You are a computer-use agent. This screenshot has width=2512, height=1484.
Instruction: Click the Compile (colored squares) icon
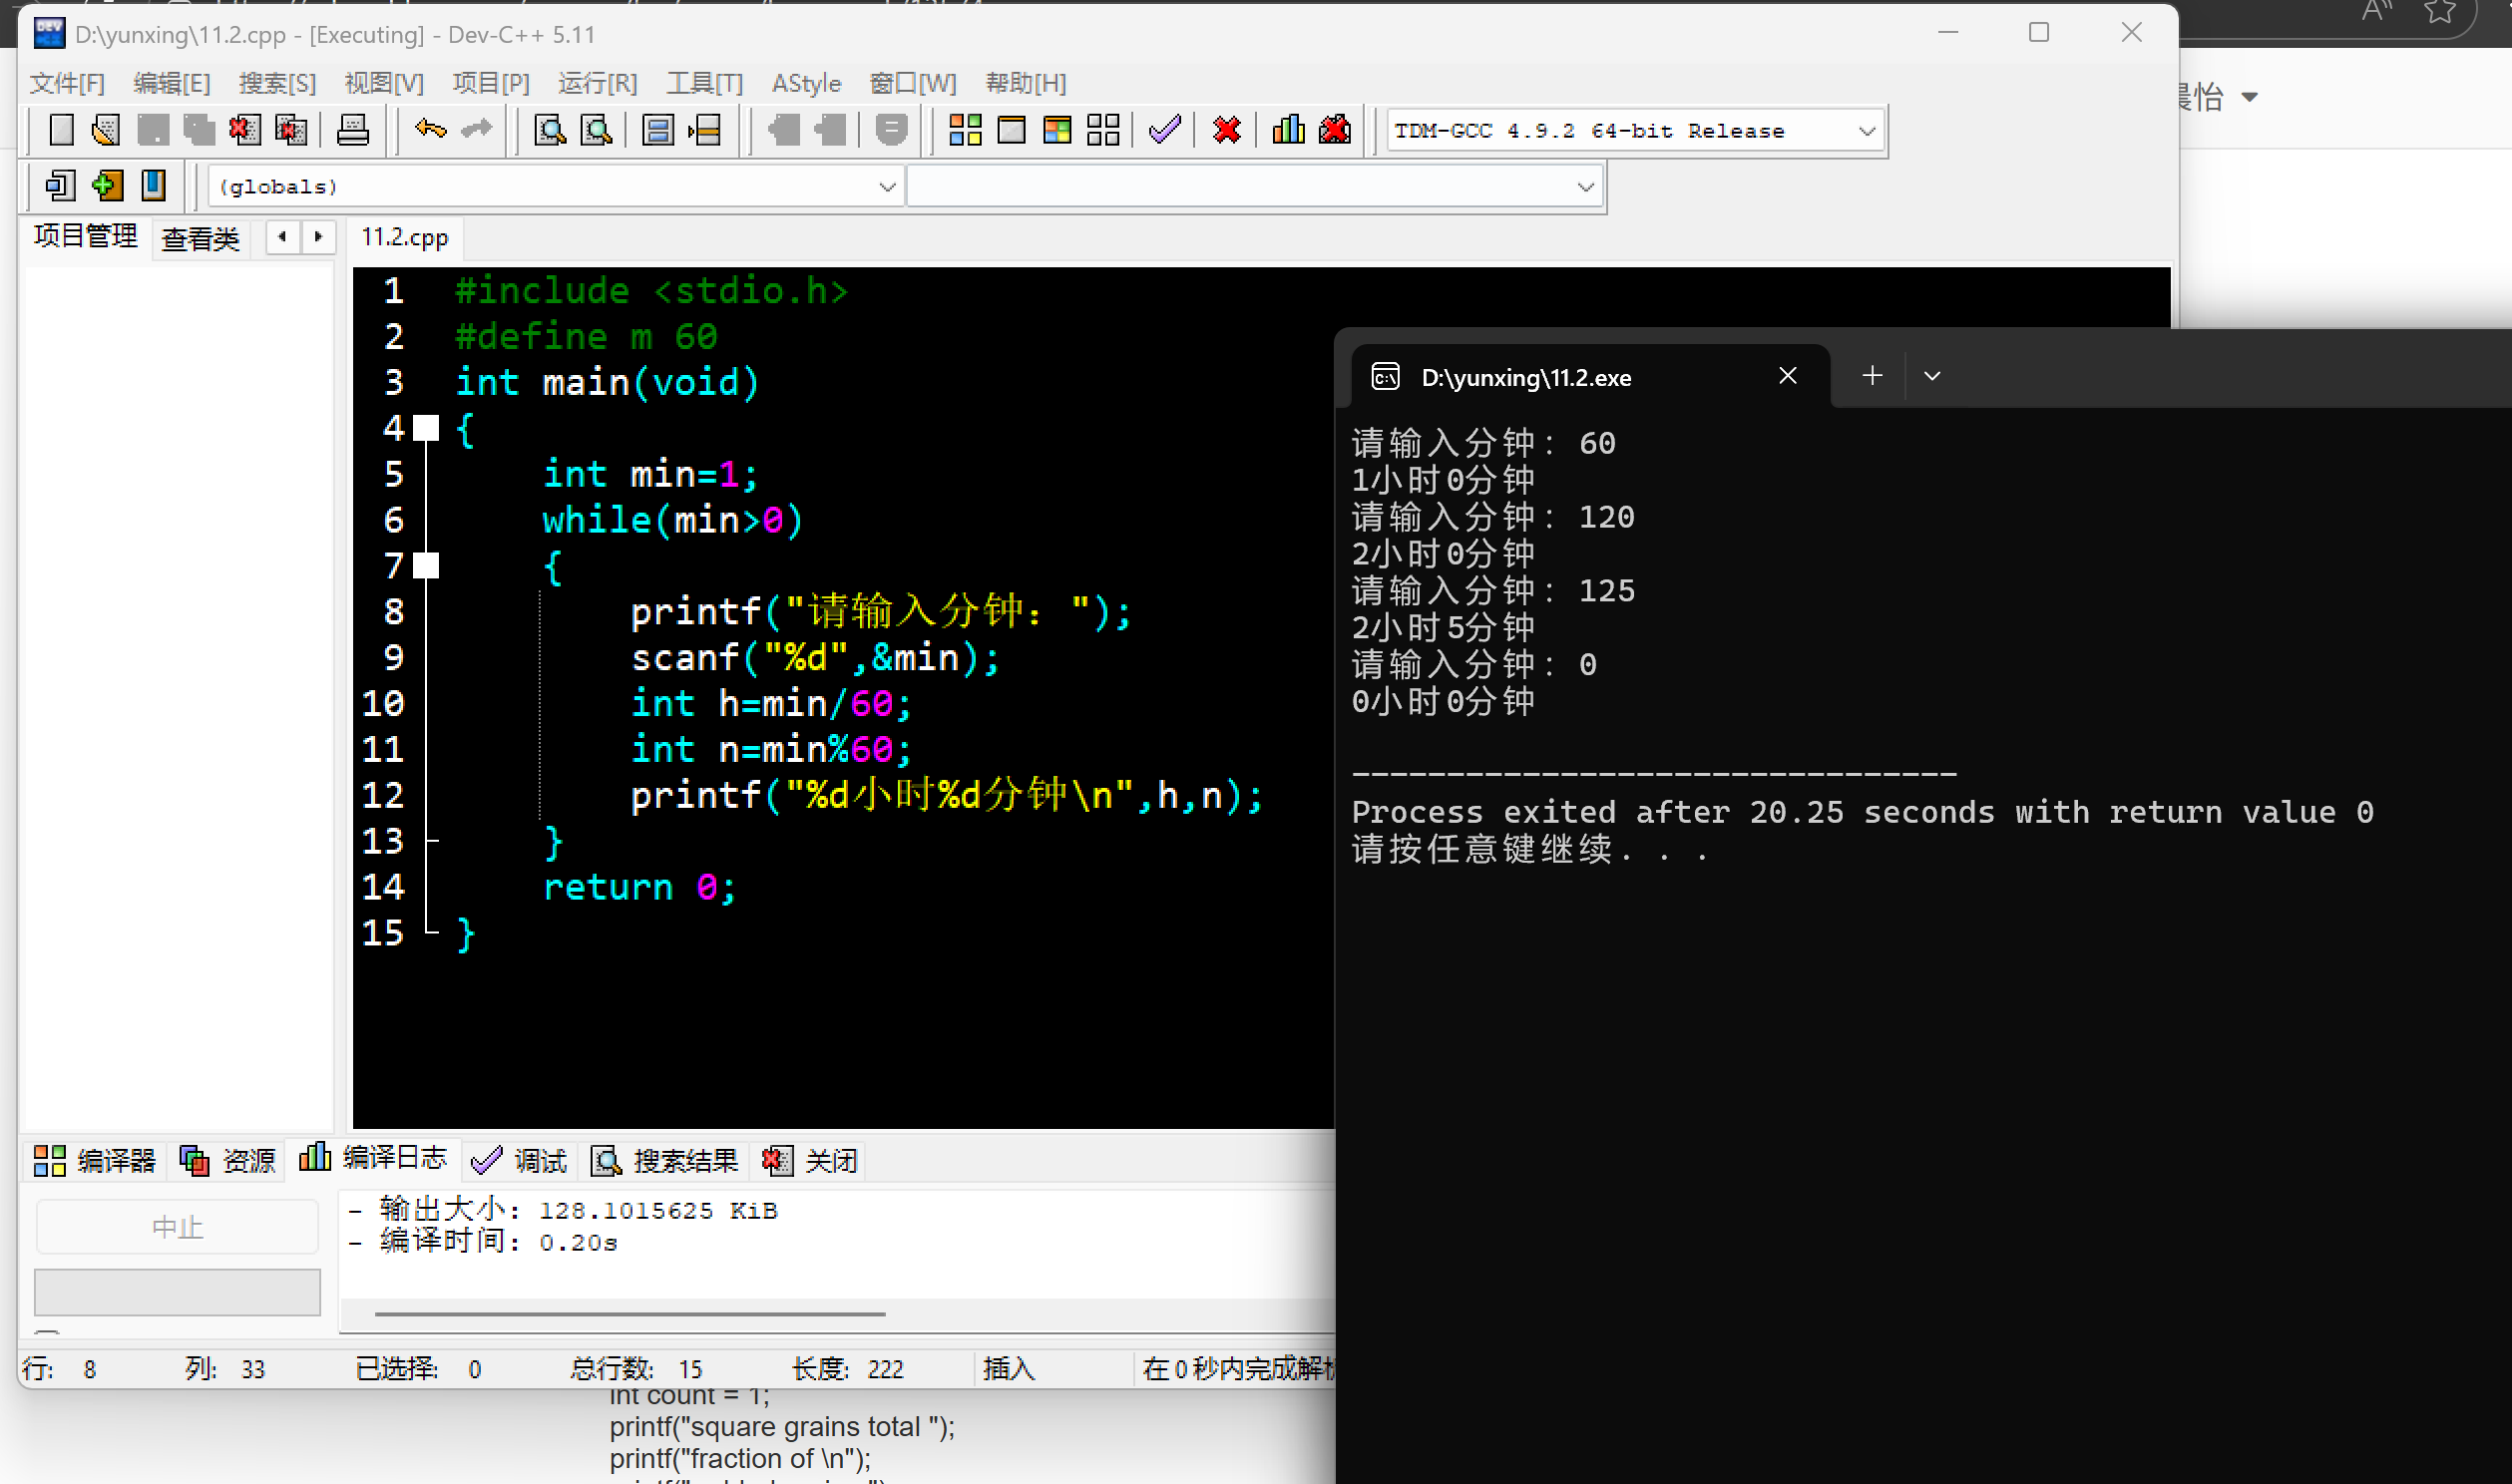tap(965, 130)
